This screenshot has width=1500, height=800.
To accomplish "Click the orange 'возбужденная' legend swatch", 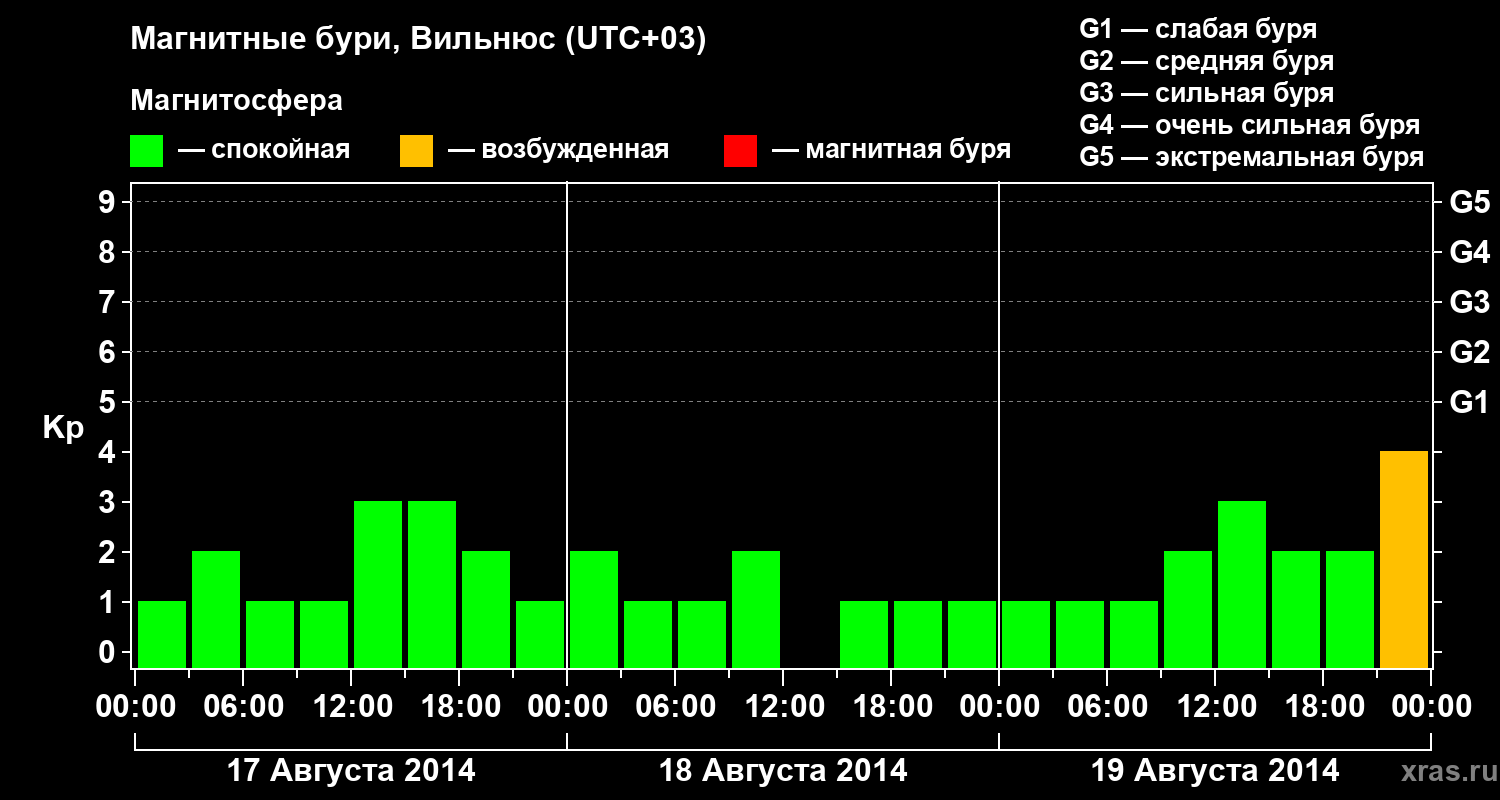I will coord(417,151).
